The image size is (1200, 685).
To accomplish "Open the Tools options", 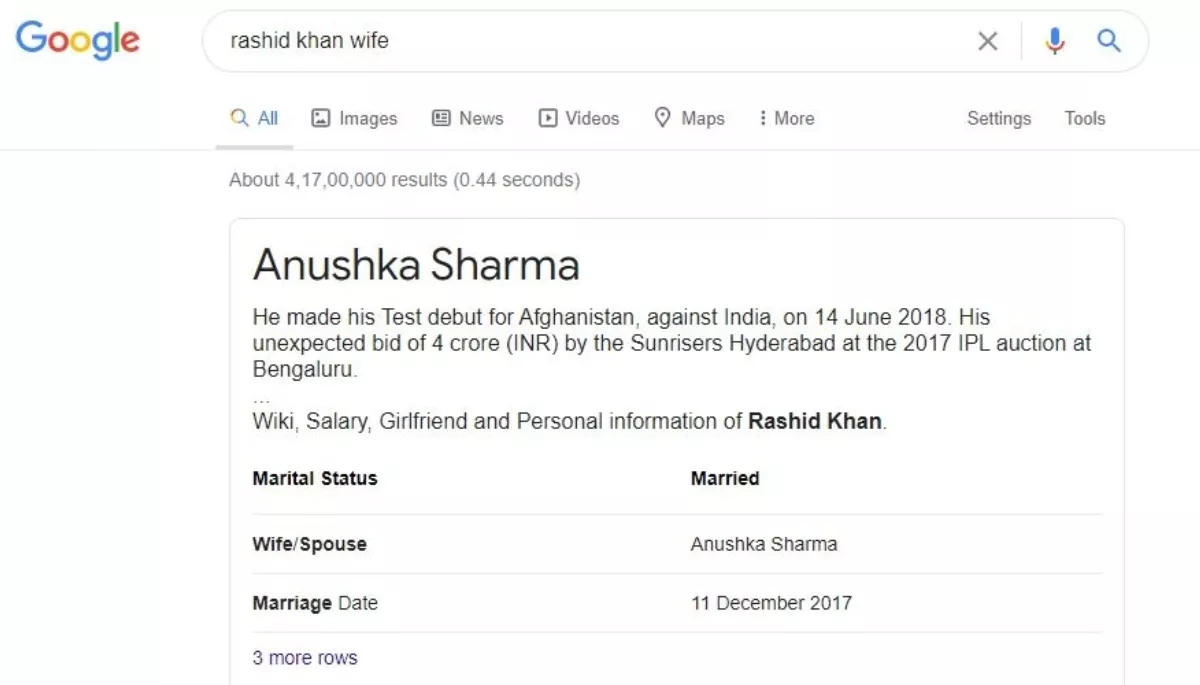I will click(1084, 118).
